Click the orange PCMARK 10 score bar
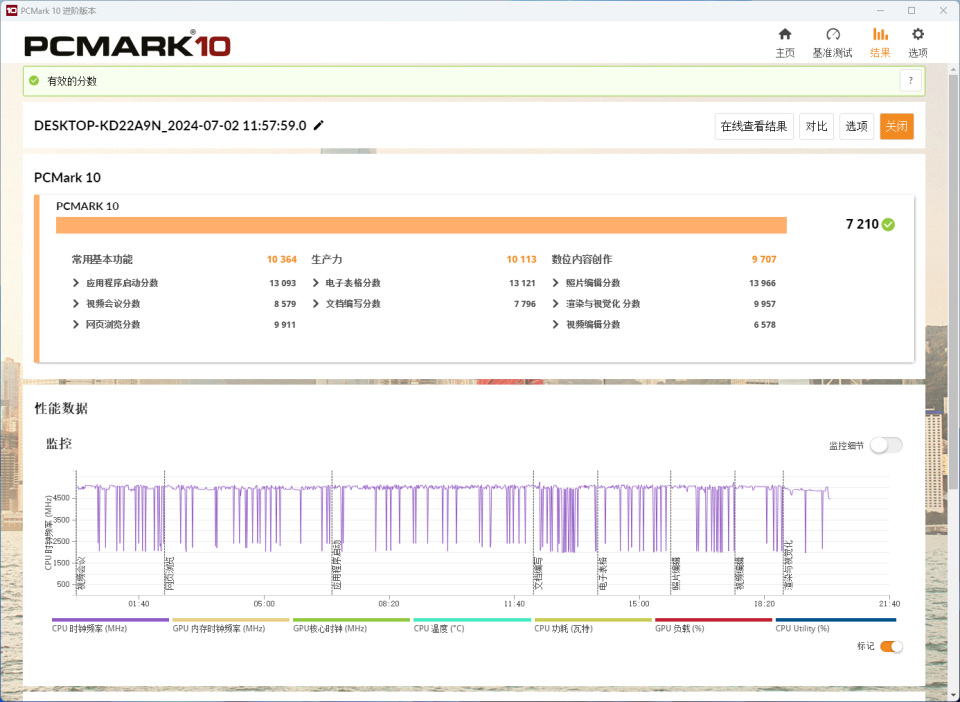 click(421, 225)
